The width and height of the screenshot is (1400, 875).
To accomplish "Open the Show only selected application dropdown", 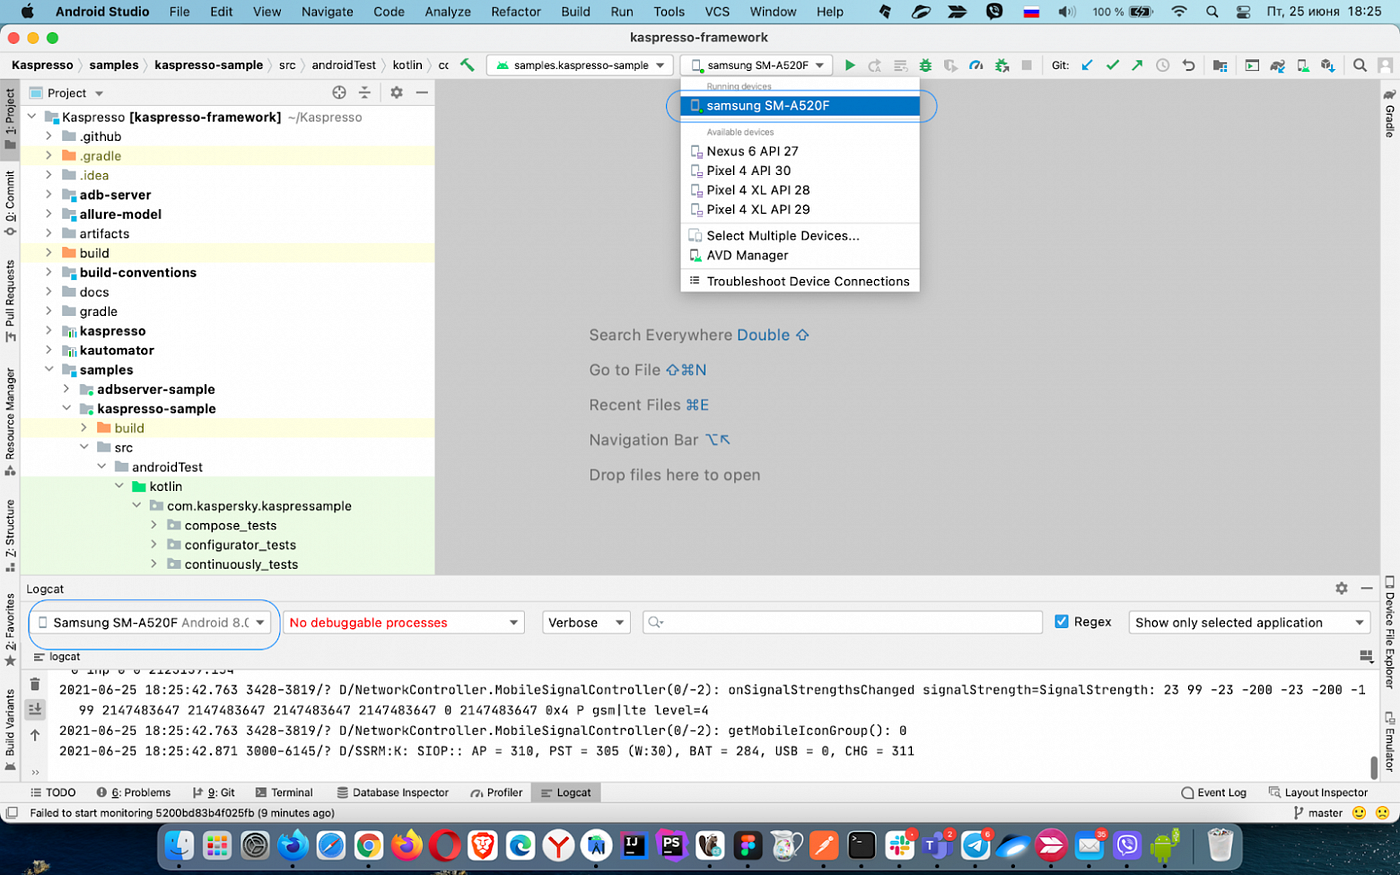I will 1249,622.
